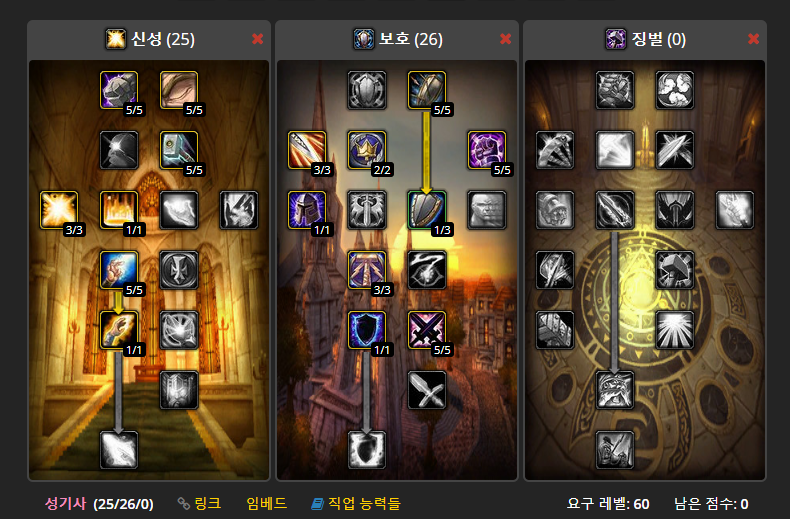
Task: Click the knight helmet talent 1/1
Action: [307, 210]
